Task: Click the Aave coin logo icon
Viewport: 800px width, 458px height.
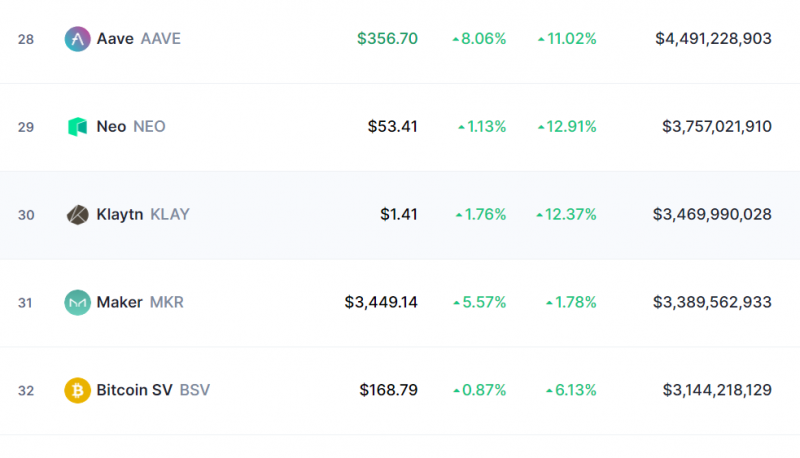Action: [78, 39]
